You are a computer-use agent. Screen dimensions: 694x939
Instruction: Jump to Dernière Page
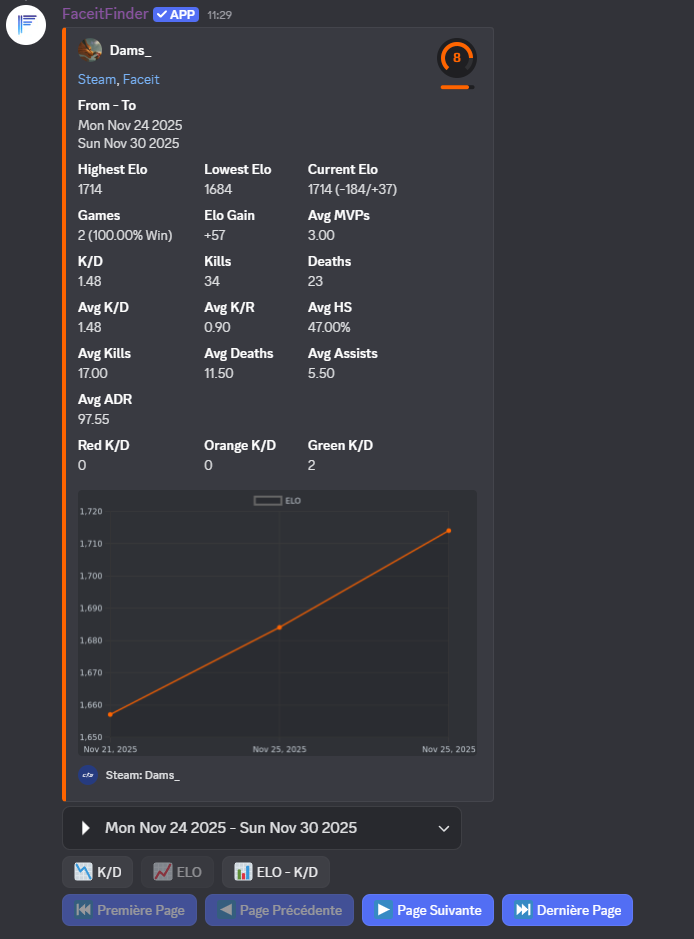tap(567, 910)
